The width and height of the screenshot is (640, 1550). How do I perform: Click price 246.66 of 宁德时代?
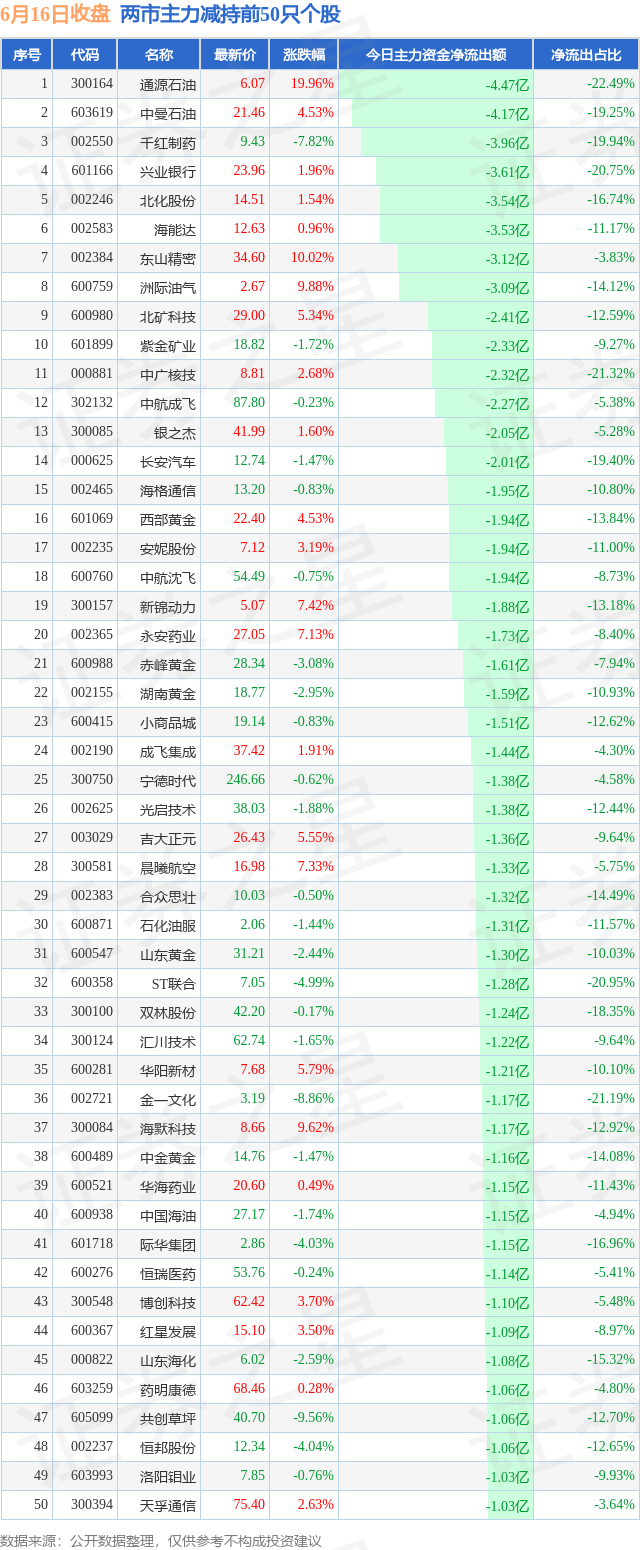pos(246,780)
